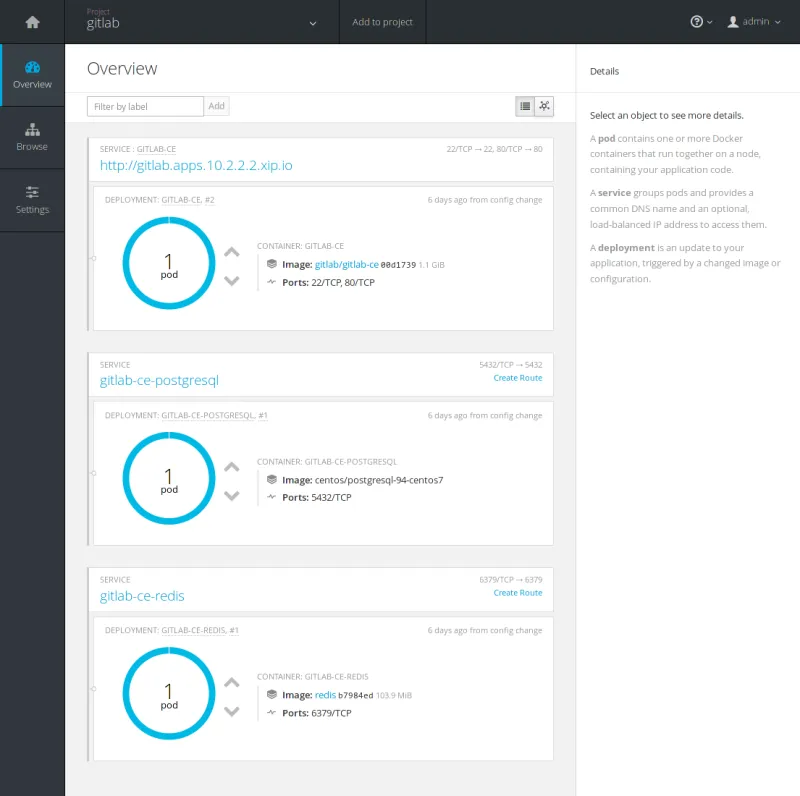
Task: Click Create Route for gitlab-ce-postgresql
Action: (x=517, y=378)
